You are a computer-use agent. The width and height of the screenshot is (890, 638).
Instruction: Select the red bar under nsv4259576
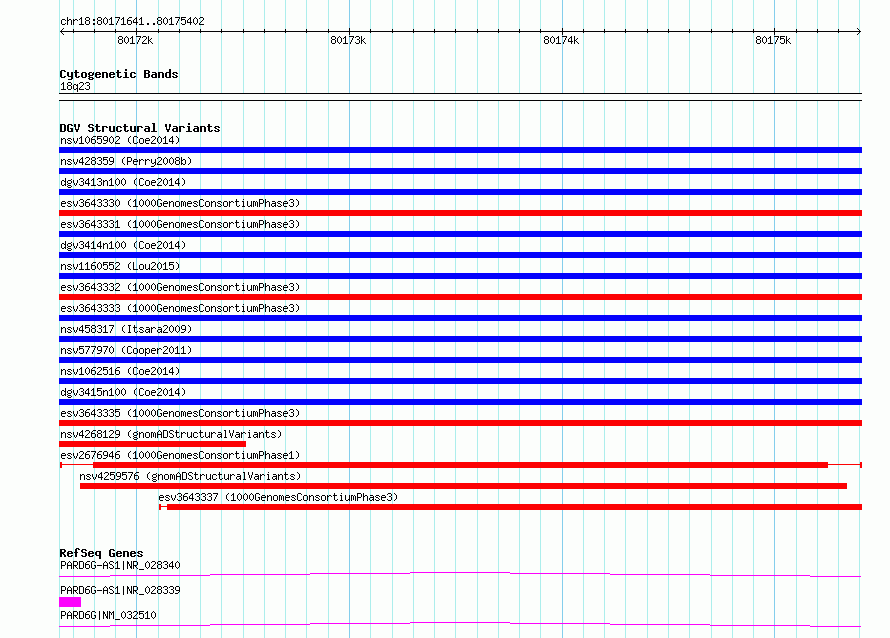pos(463,486)
